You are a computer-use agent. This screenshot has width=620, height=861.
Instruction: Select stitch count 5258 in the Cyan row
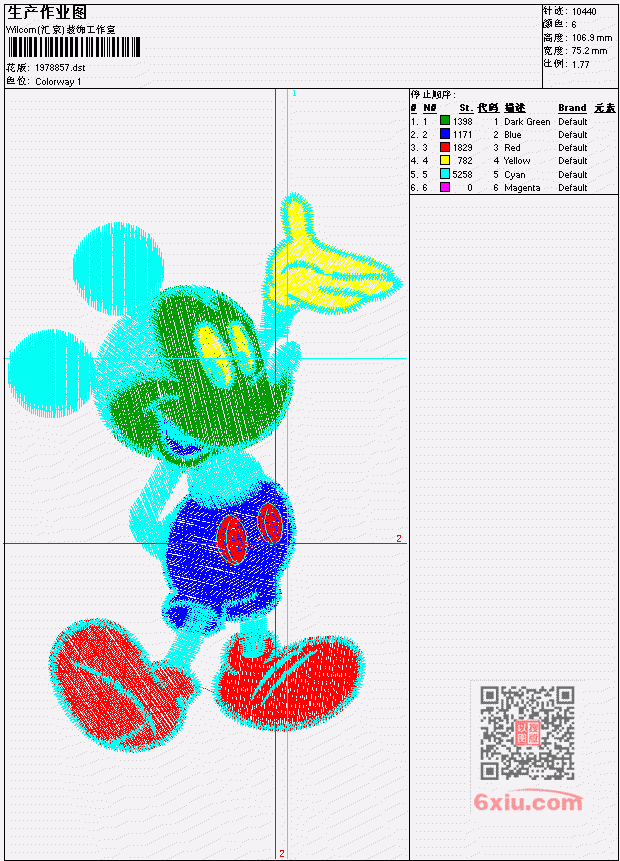(x=462, y=175)
